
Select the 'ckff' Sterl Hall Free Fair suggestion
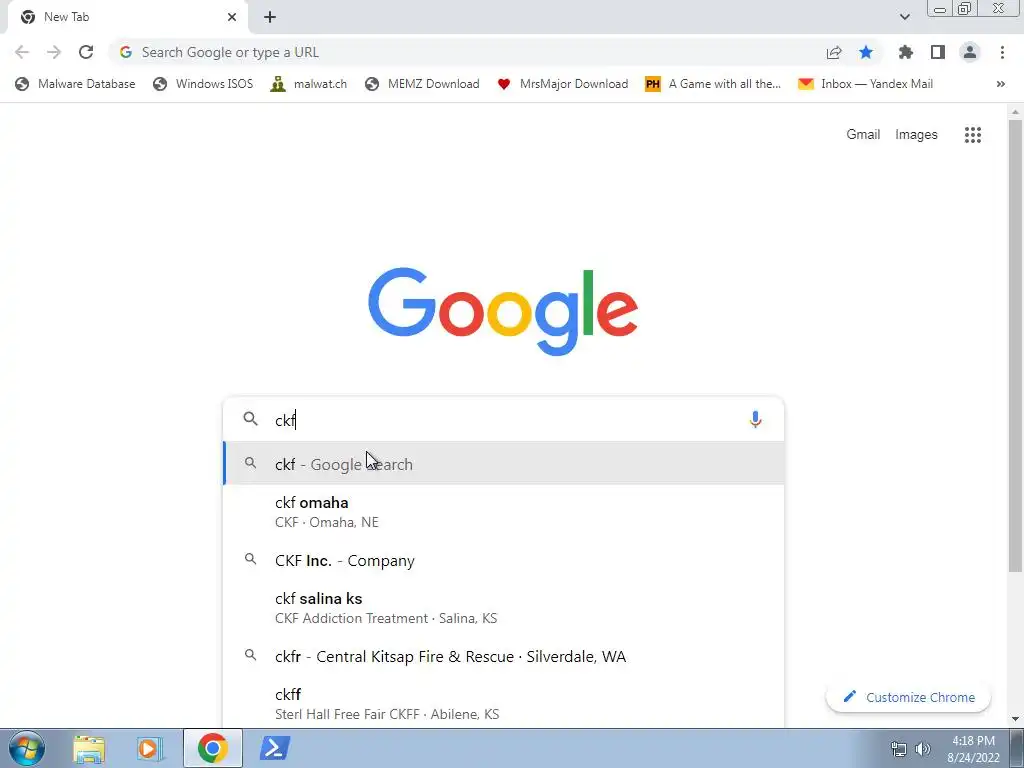pos(504,704)
